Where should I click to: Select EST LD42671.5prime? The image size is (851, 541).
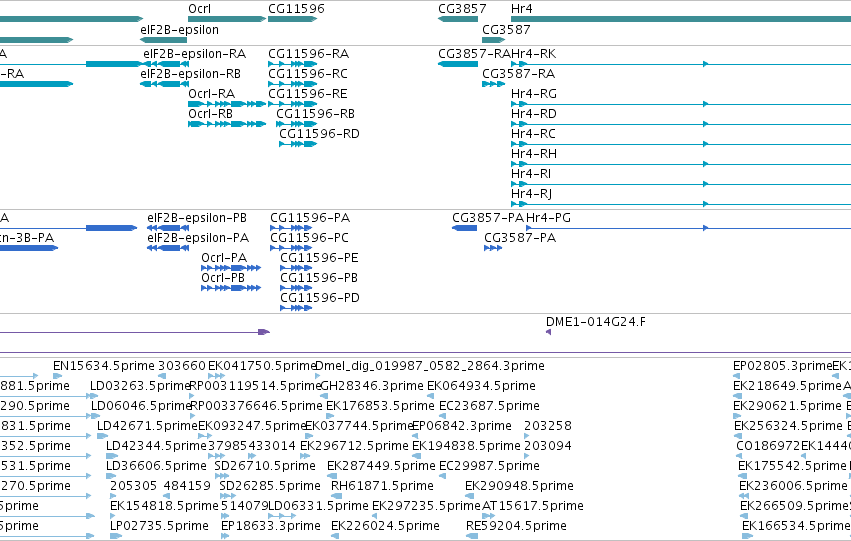coord(147,427)
